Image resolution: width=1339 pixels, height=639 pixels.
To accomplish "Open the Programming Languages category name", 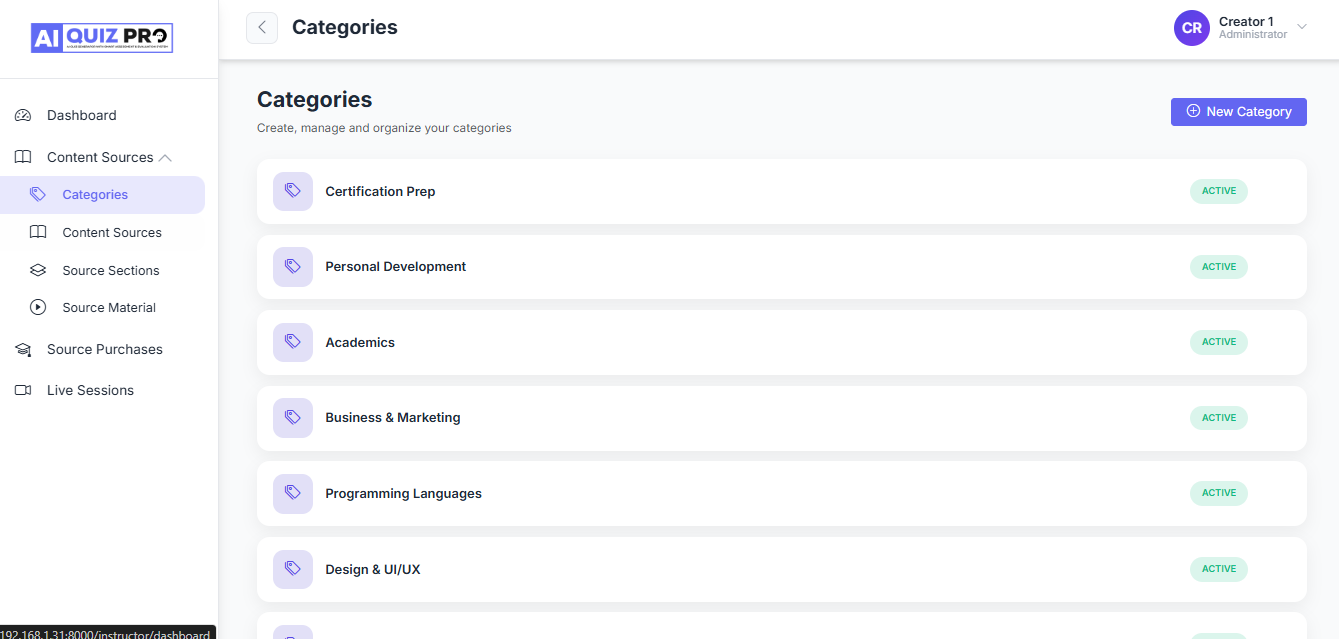I will point(403,494).
